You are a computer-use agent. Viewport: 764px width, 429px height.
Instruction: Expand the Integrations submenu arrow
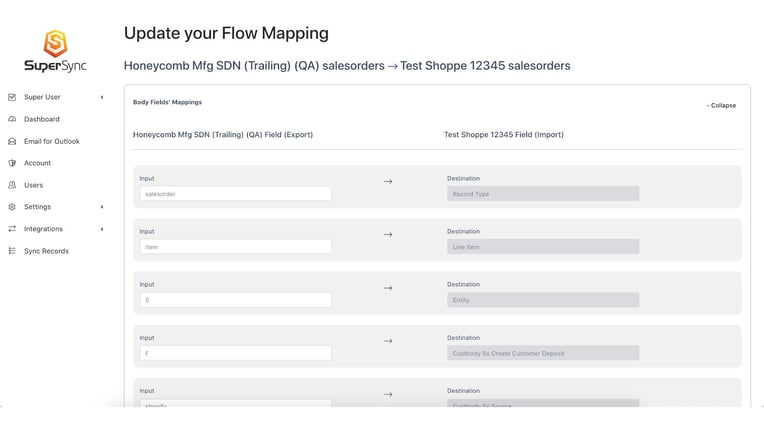point(102,229)
